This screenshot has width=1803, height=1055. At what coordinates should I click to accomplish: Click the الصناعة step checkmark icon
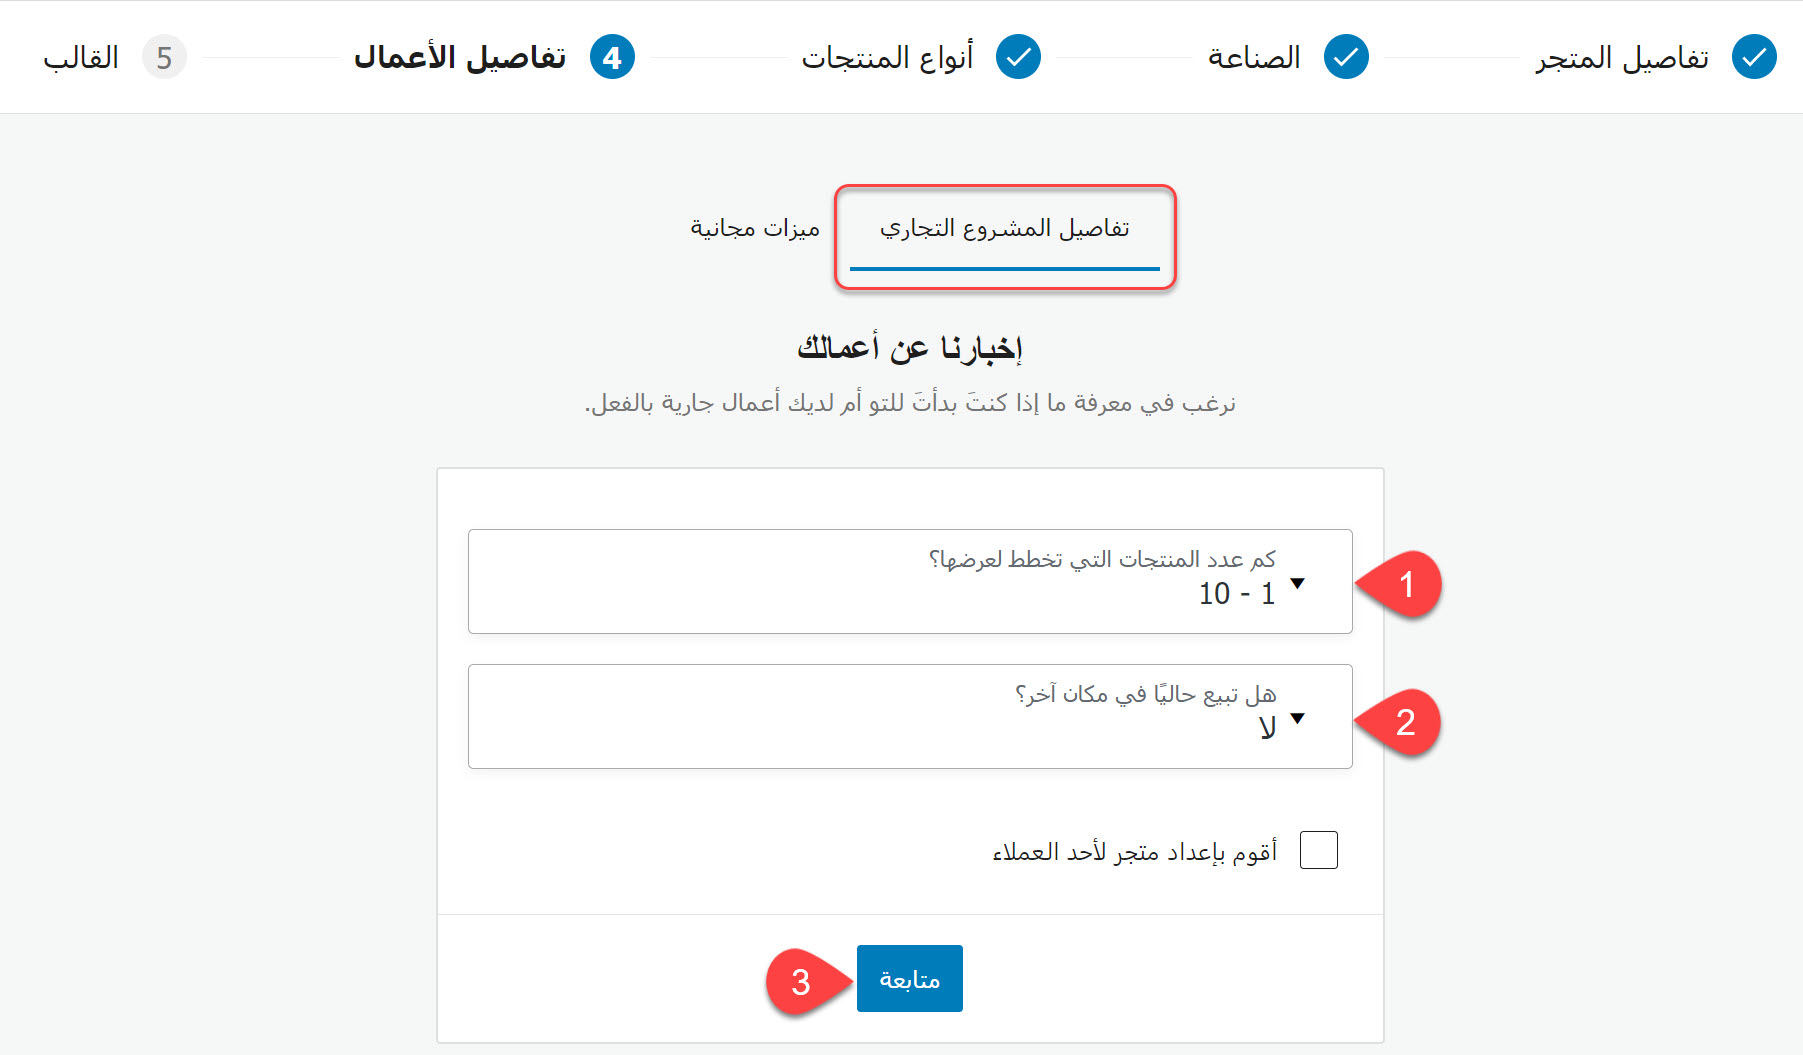tap(1346, 57)
